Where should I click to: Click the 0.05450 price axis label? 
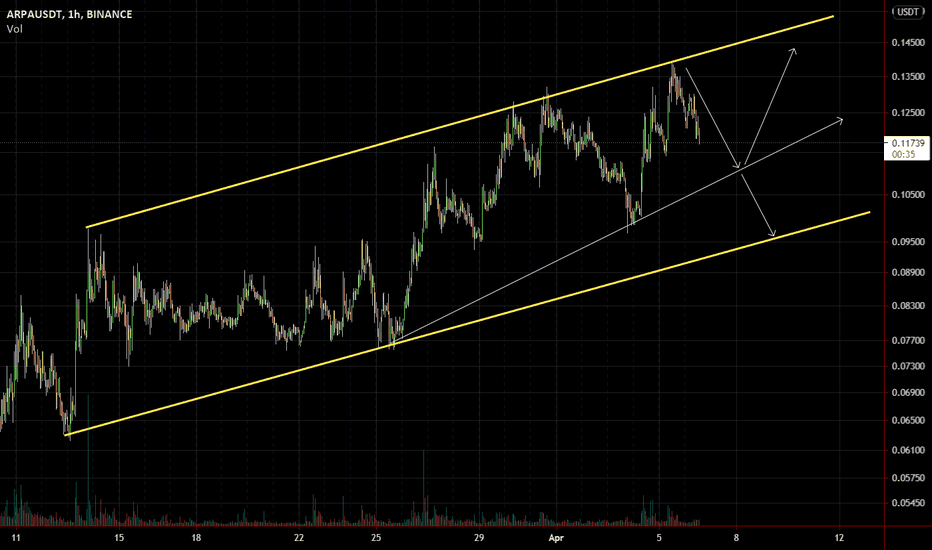point(908,503)
